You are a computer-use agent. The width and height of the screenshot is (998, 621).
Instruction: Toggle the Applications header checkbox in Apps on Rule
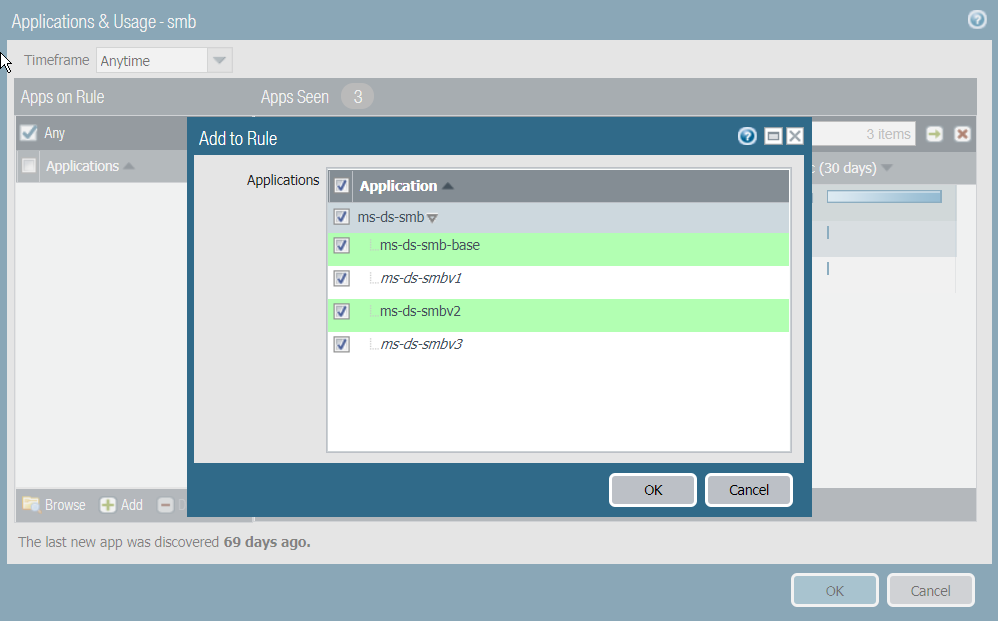click(x=29, y=166)
